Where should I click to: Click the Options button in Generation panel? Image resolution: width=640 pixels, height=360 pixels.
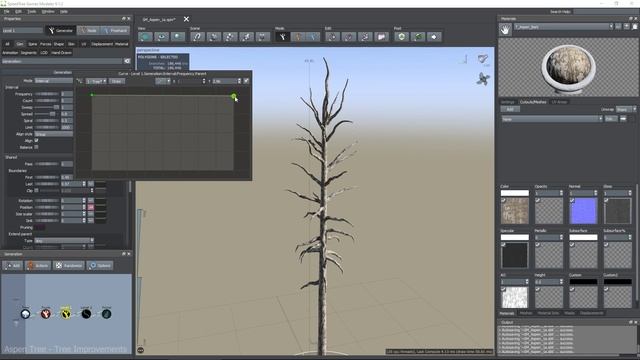tap(100, 265)
